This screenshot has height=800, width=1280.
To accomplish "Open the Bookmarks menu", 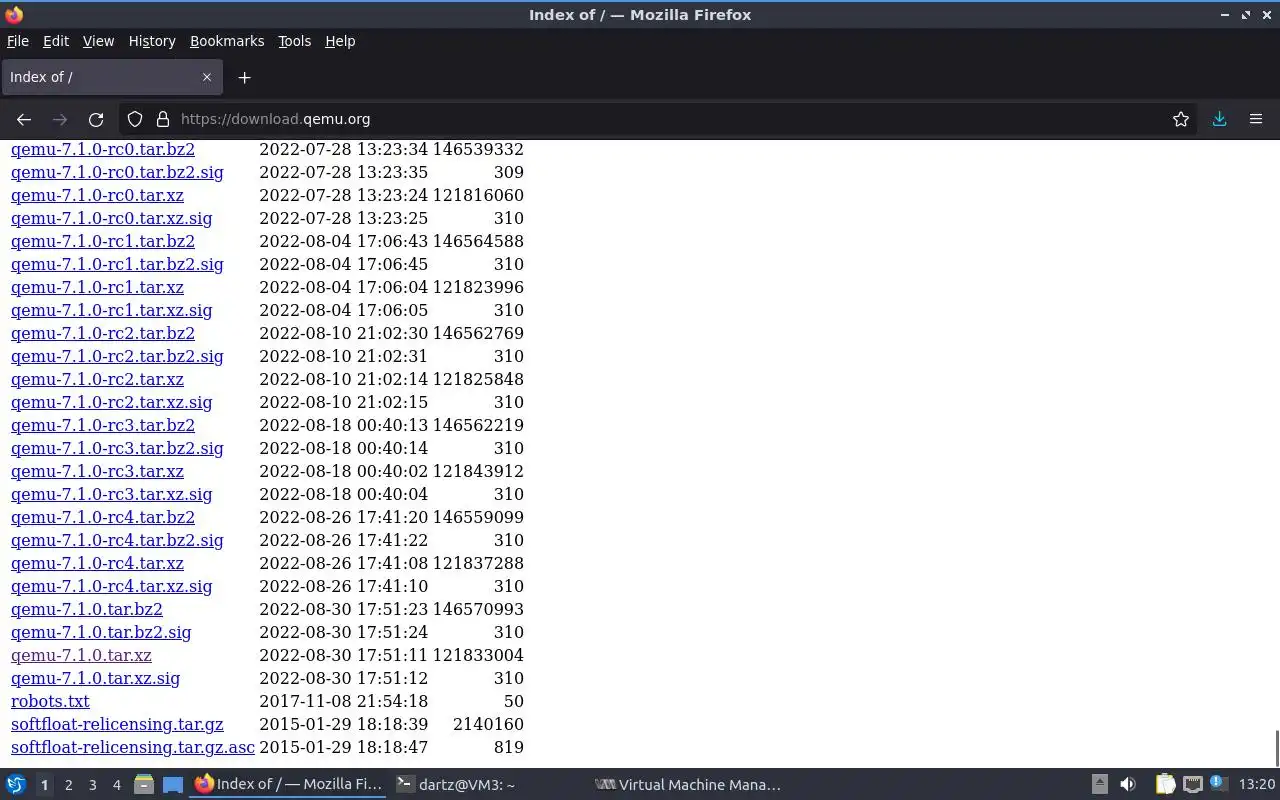I will click(227, 41).
